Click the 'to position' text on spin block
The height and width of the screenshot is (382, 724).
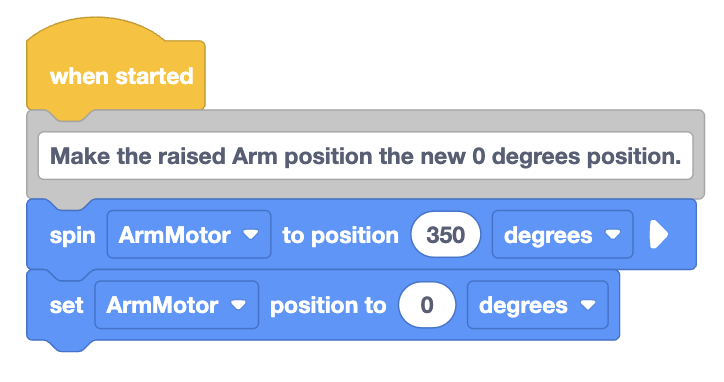(340, 236)
